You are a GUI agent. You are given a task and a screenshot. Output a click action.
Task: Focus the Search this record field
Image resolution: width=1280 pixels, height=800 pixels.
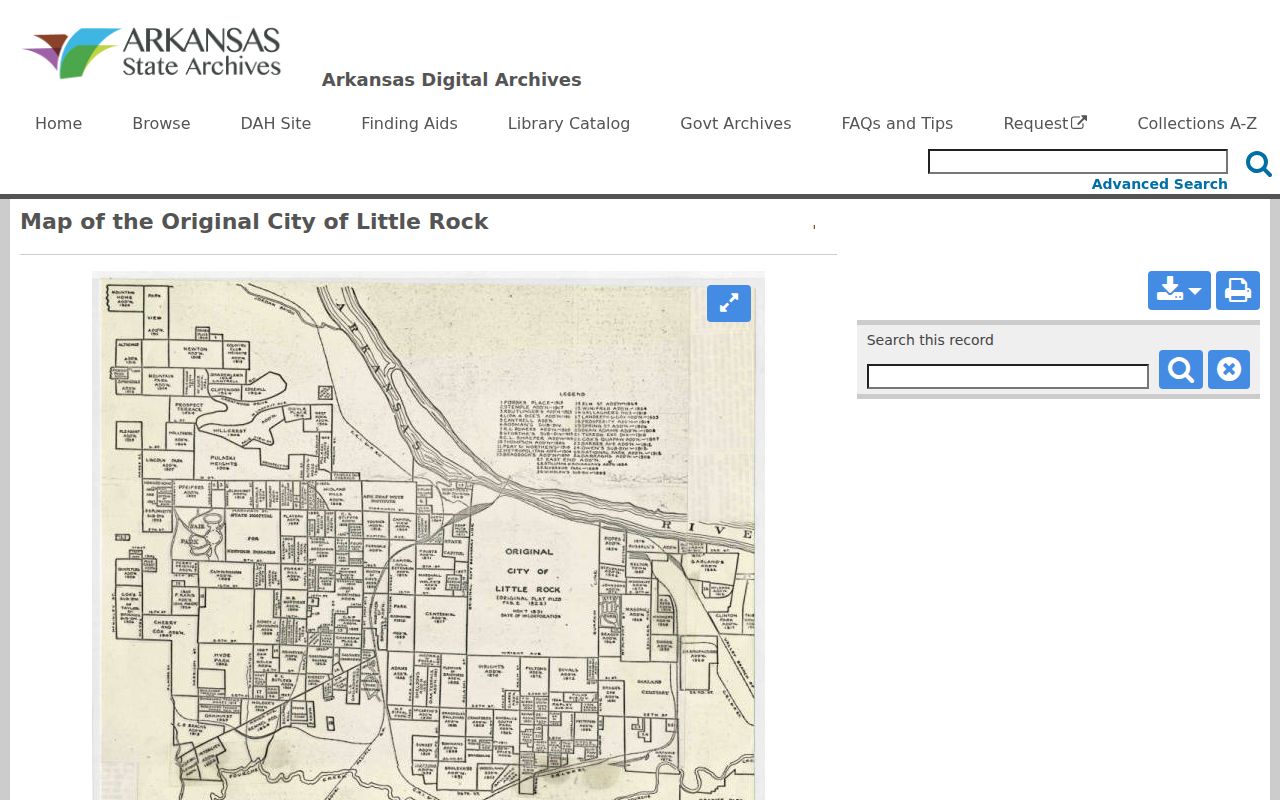tap(1008, 377)
